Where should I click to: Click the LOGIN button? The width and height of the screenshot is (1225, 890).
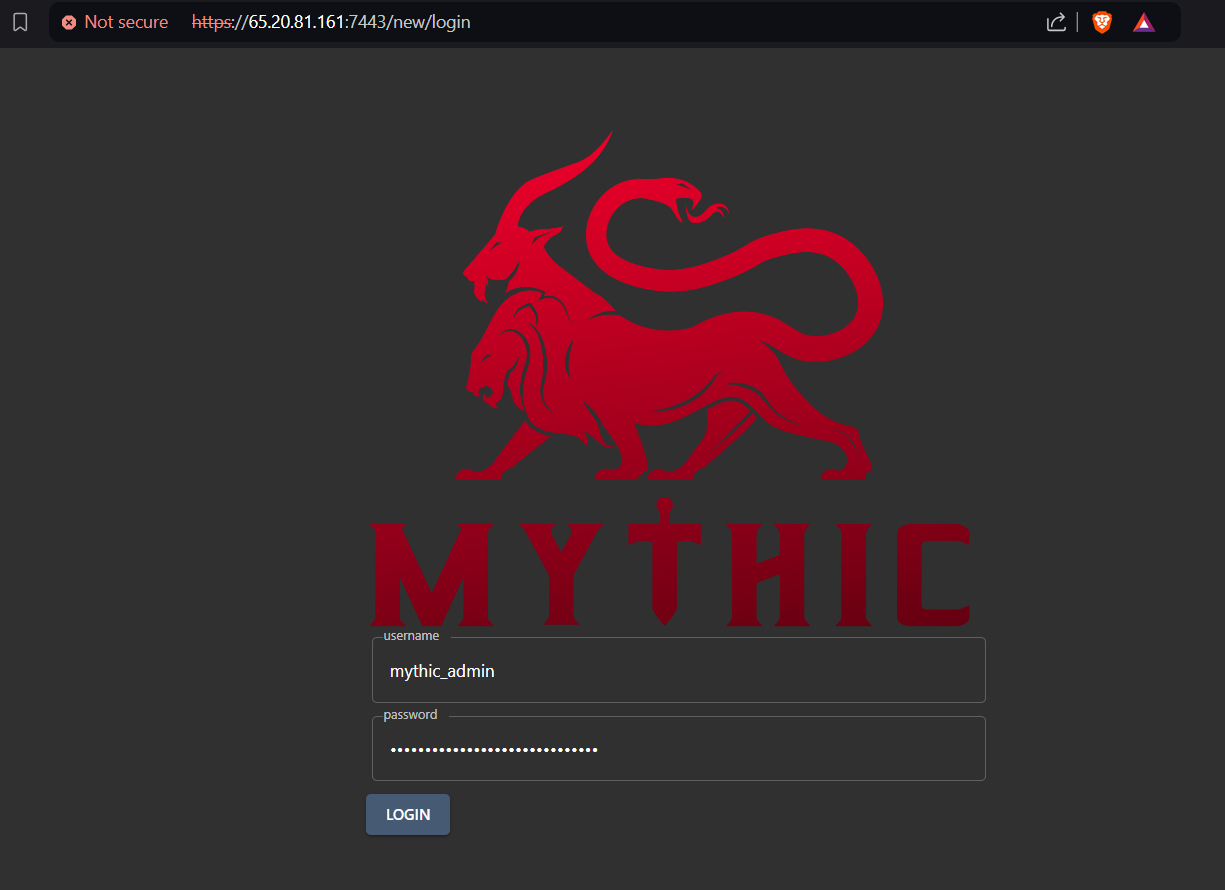pos(408,814)
